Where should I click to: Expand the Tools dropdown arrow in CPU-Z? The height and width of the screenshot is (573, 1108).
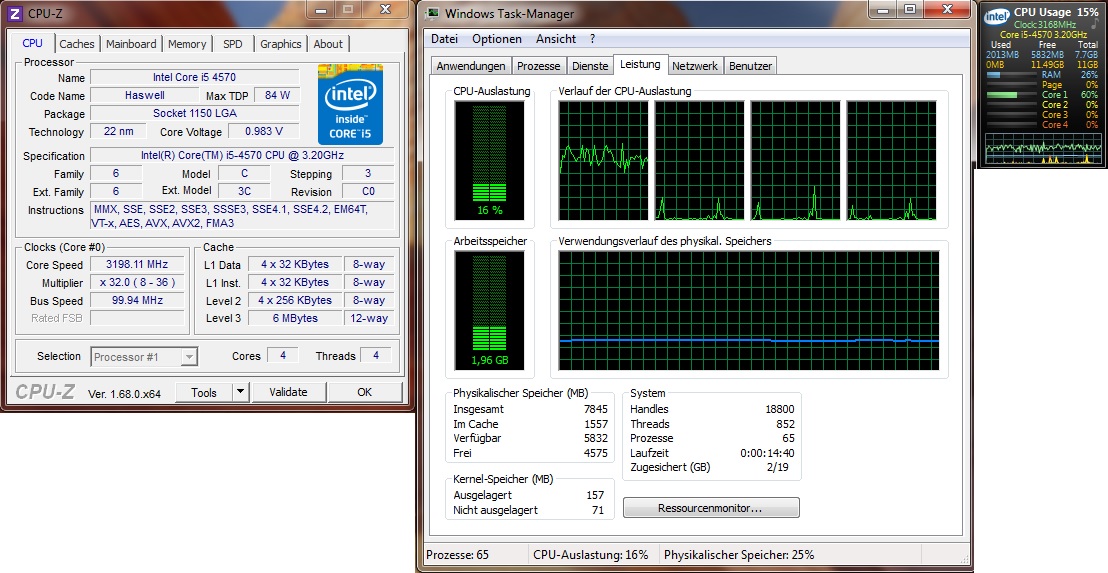[x=240, y=392]
